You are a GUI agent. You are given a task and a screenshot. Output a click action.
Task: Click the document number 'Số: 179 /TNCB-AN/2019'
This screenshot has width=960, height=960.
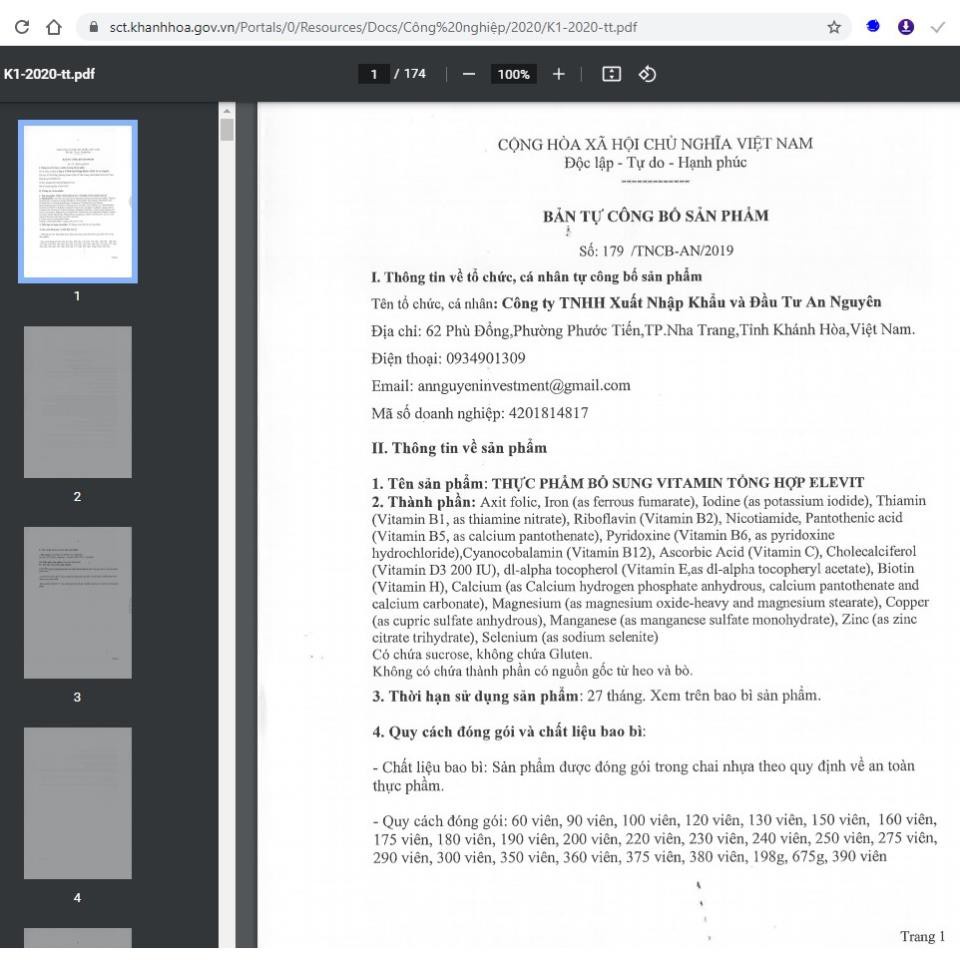point(656,250)
